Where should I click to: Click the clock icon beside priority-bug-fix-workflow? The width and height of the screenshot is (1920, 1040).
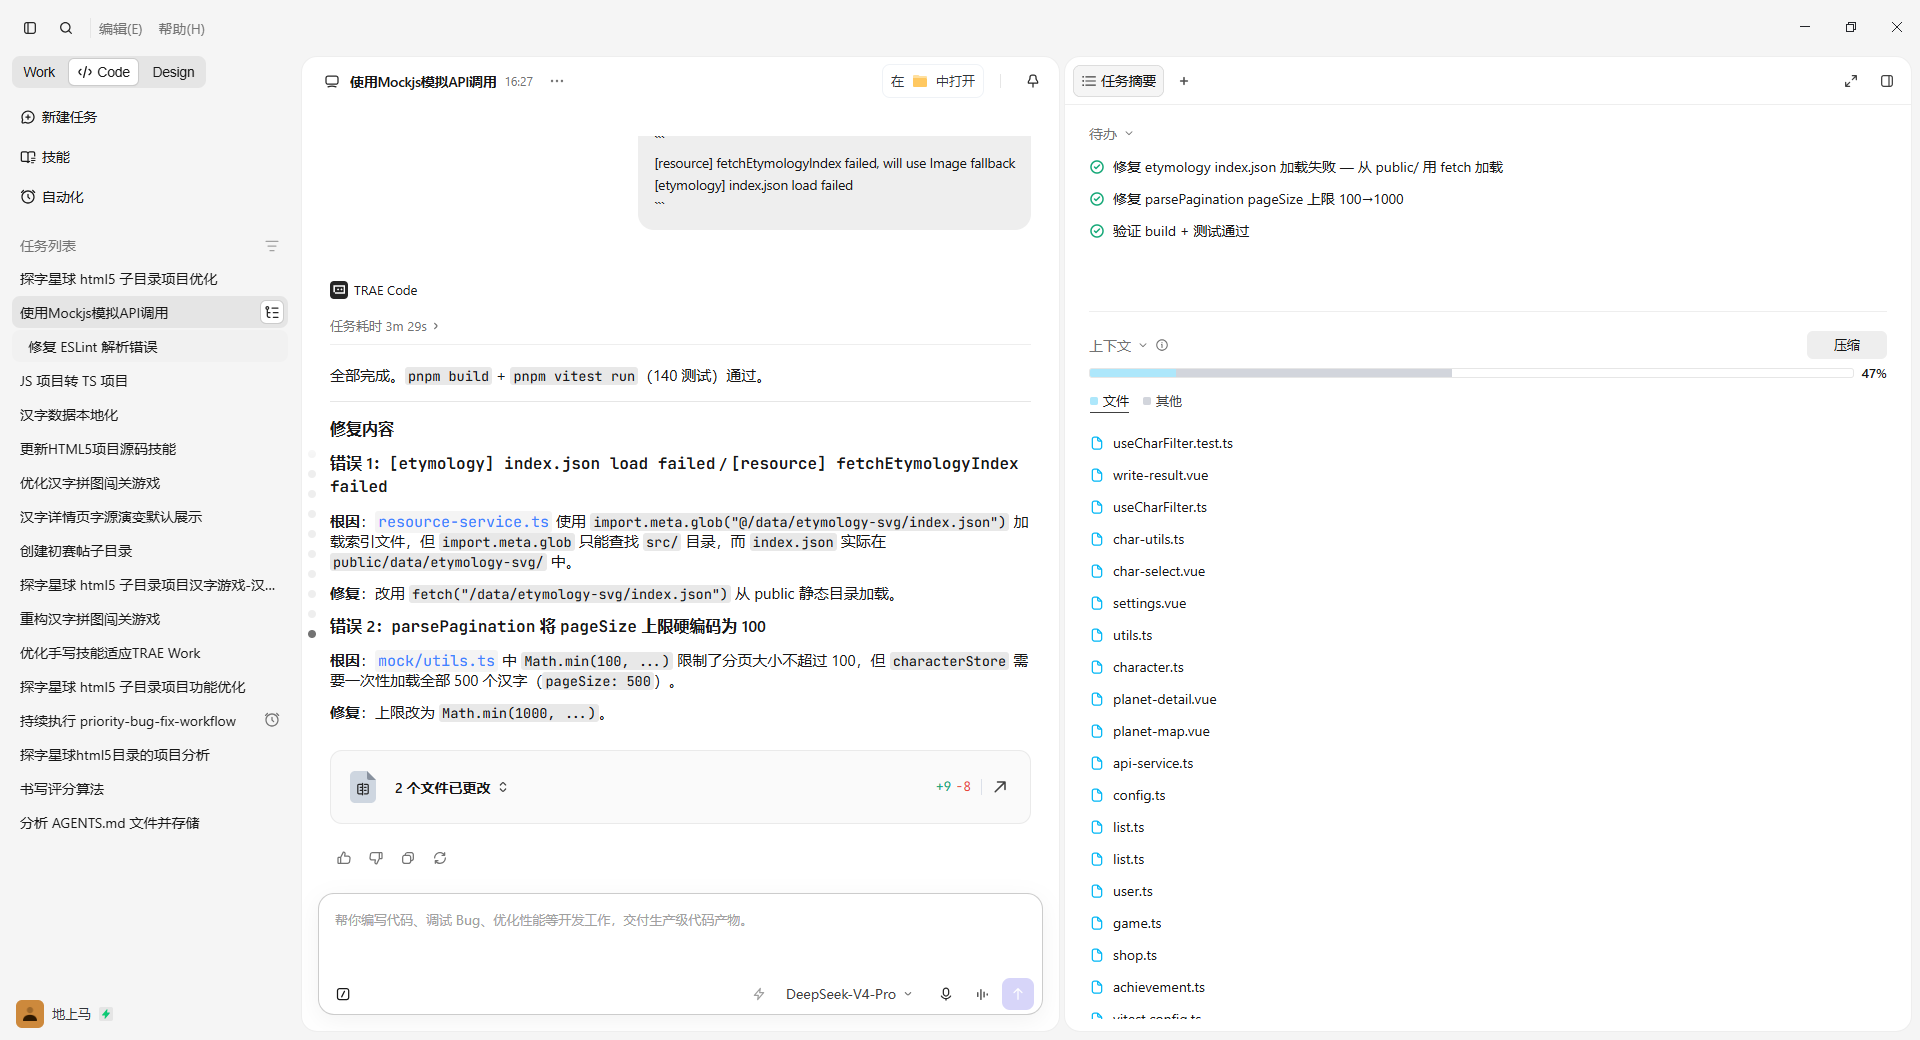(272, 720)
